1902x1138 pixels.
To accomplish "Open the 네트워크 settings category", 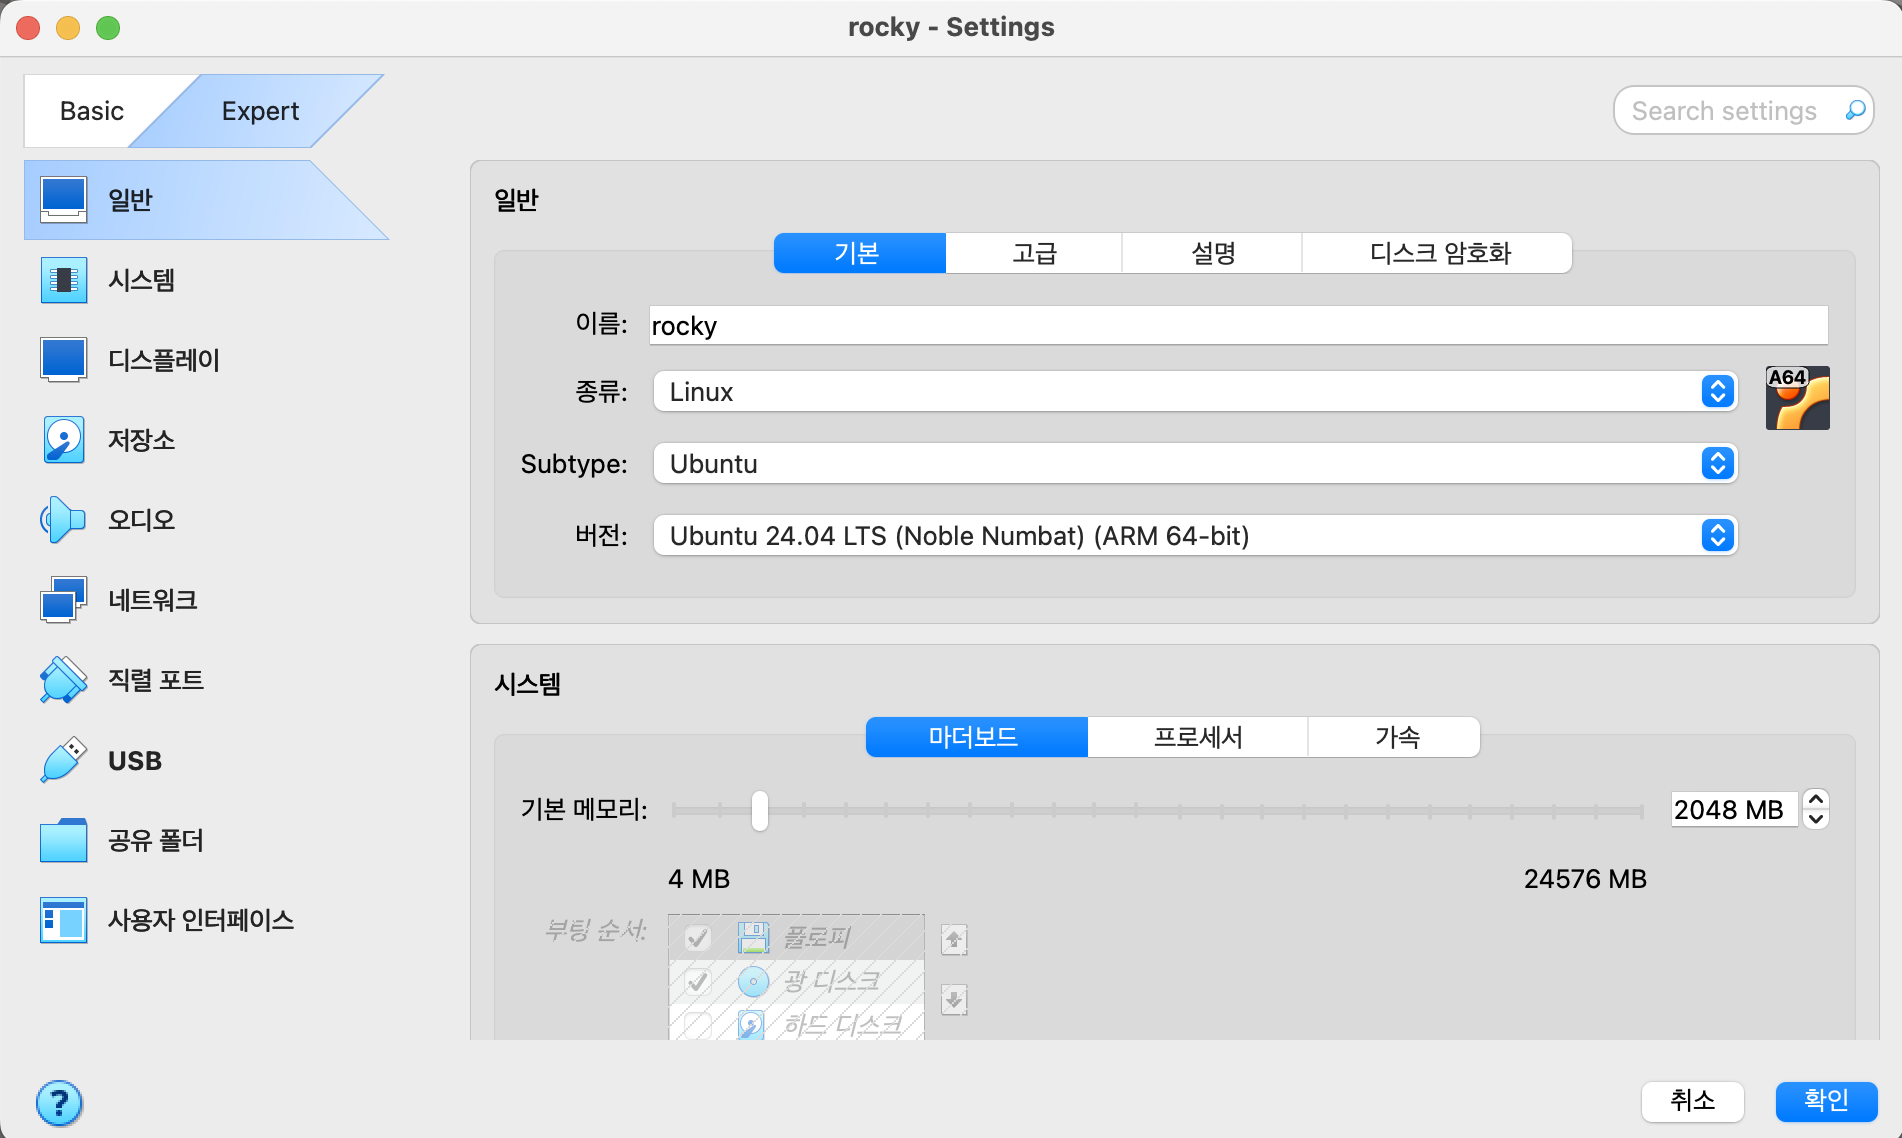I will tap(206, 599).
